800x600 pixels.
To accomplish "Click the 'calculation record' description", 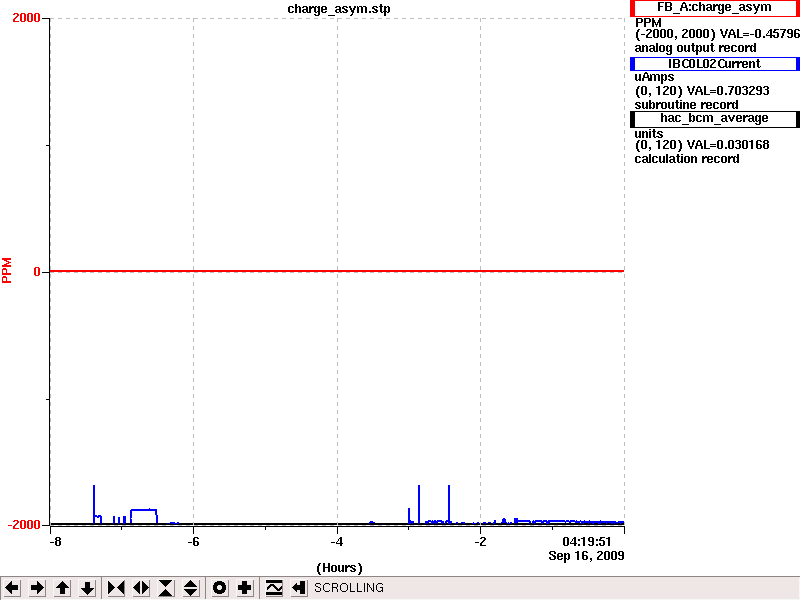I will click(x=687, y=159).
